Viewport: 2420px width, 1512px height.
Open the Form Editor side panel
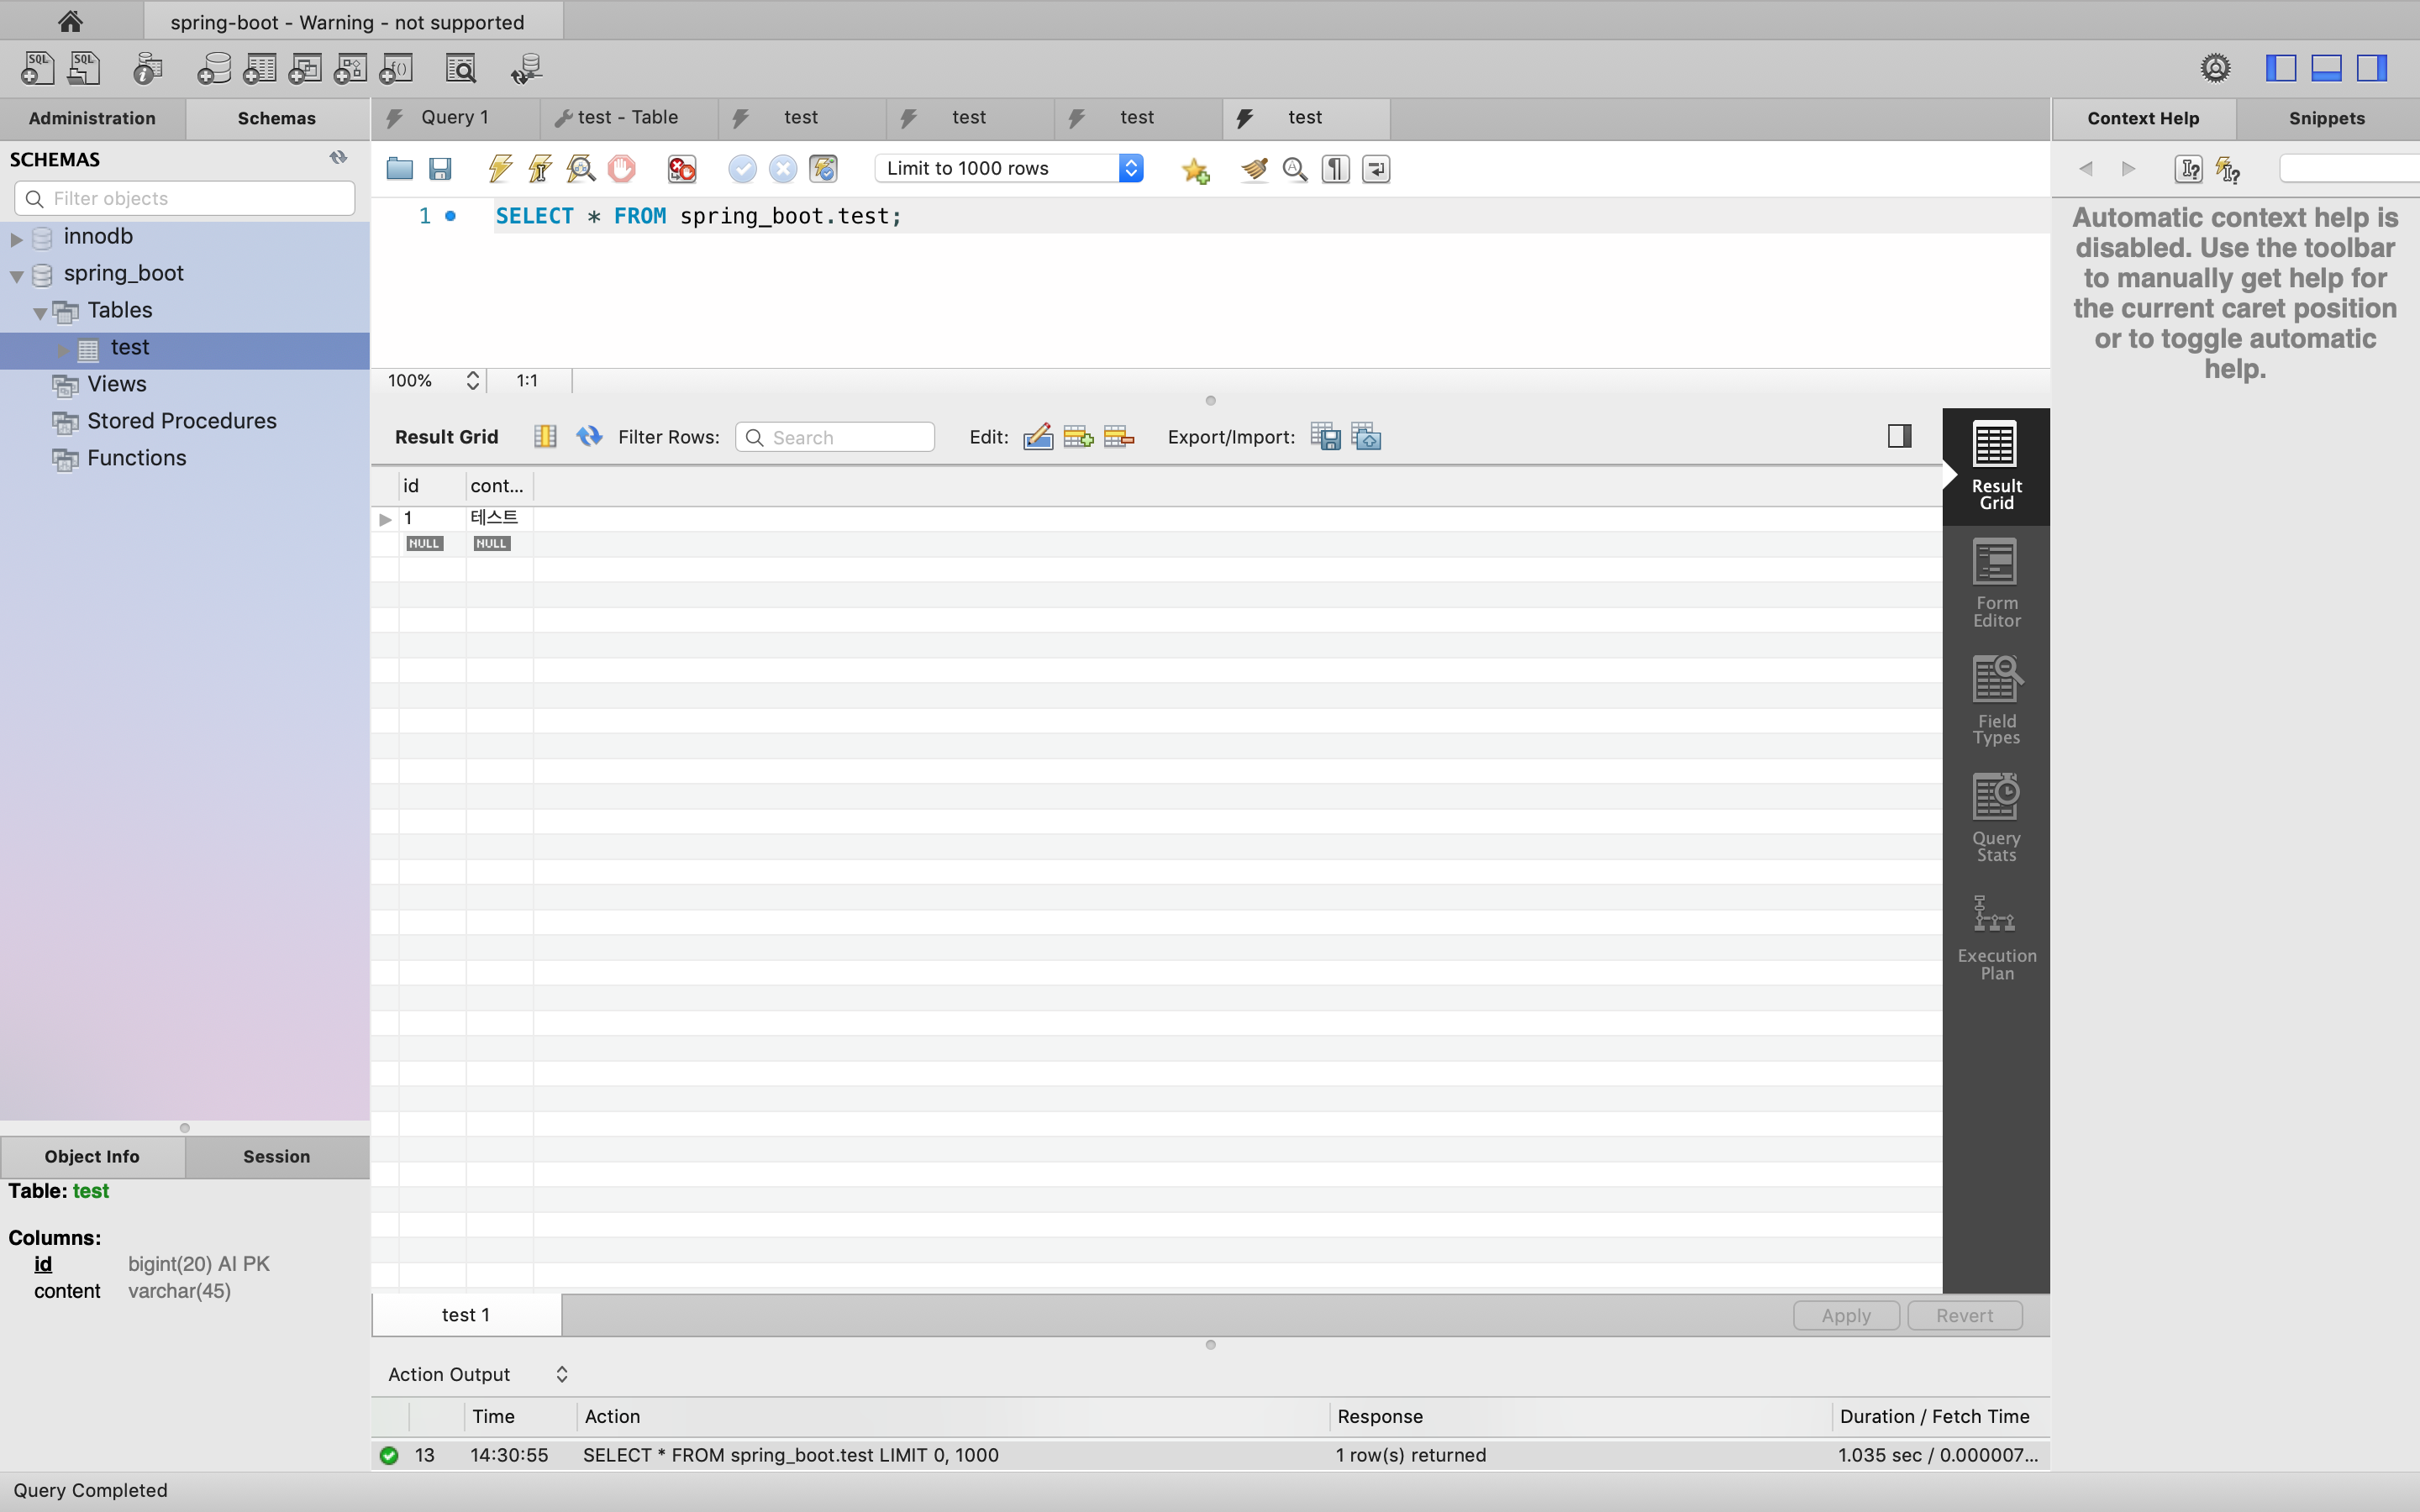click(1995, 584)
